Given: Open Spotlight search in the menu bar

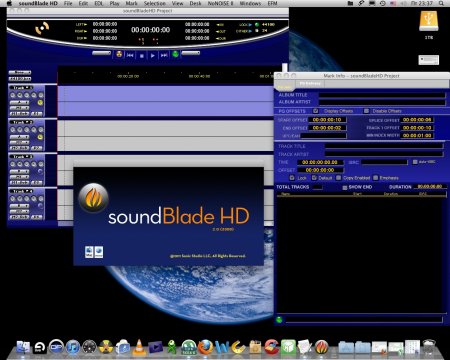Looking at the screenshot, I should pyautogui.click(x=441, y=3).
